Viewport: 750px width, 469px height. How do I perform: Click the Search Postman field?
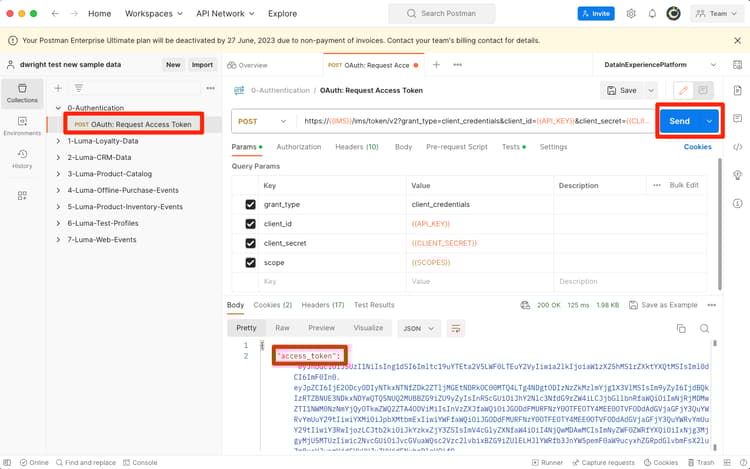point(442,13)
